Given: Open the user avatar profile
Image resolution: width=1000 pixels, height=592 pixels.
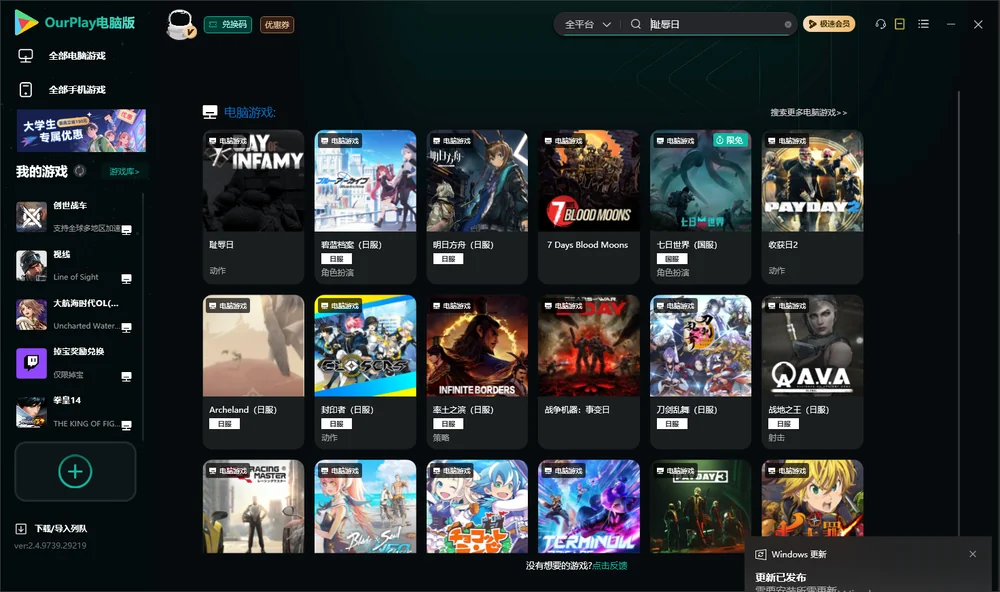Looking at the screenshot, I should pos(180,24).
